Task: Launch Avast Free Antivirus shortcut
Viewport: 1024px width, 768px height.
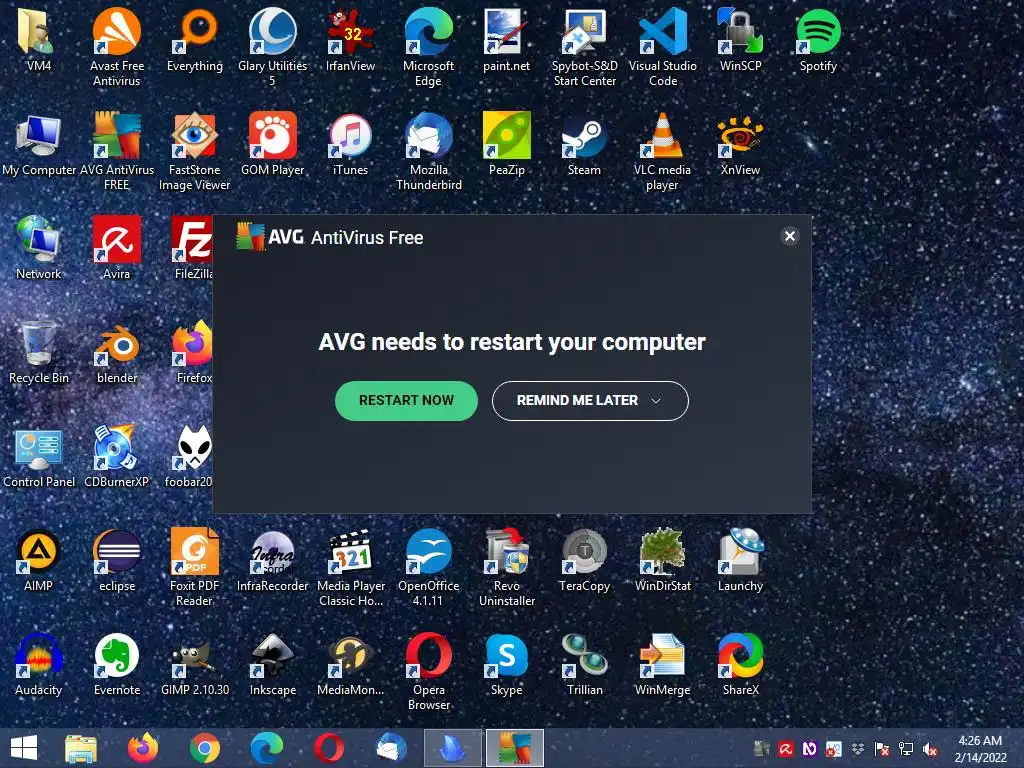Action: tap(116, 46)
